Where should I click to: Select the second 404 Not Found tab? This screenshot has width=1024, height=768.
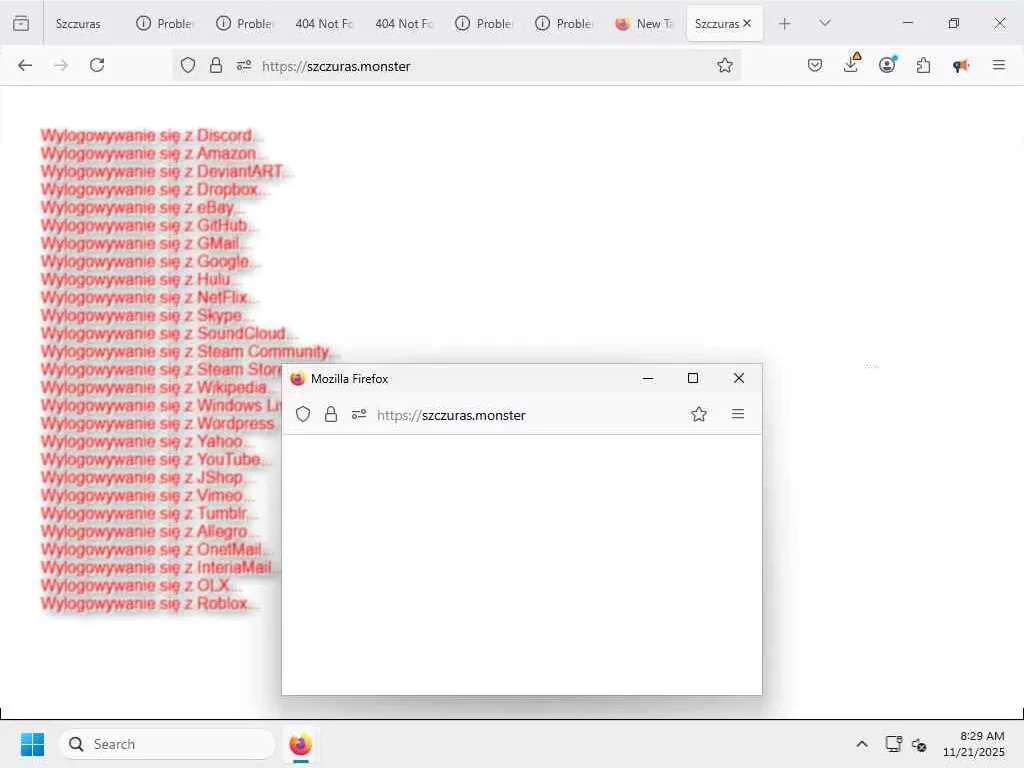(x=404, y=24)
